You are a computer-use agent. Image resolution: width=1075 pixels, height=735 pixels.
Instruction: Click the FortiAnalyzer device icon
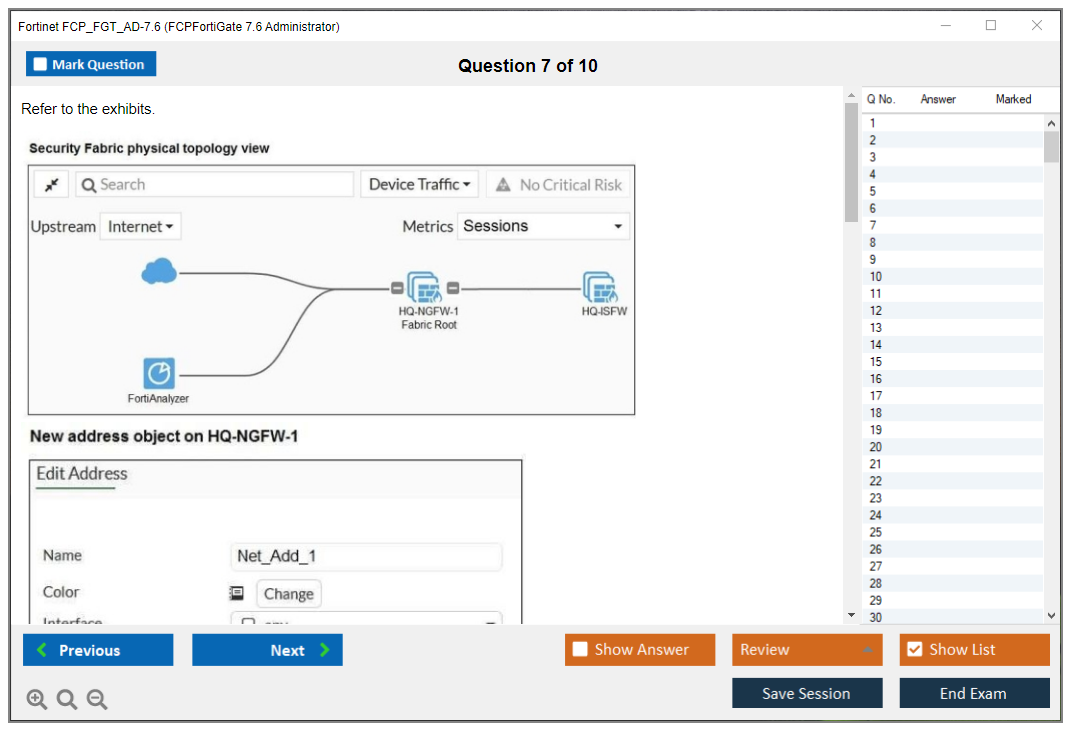pos(159,374)
